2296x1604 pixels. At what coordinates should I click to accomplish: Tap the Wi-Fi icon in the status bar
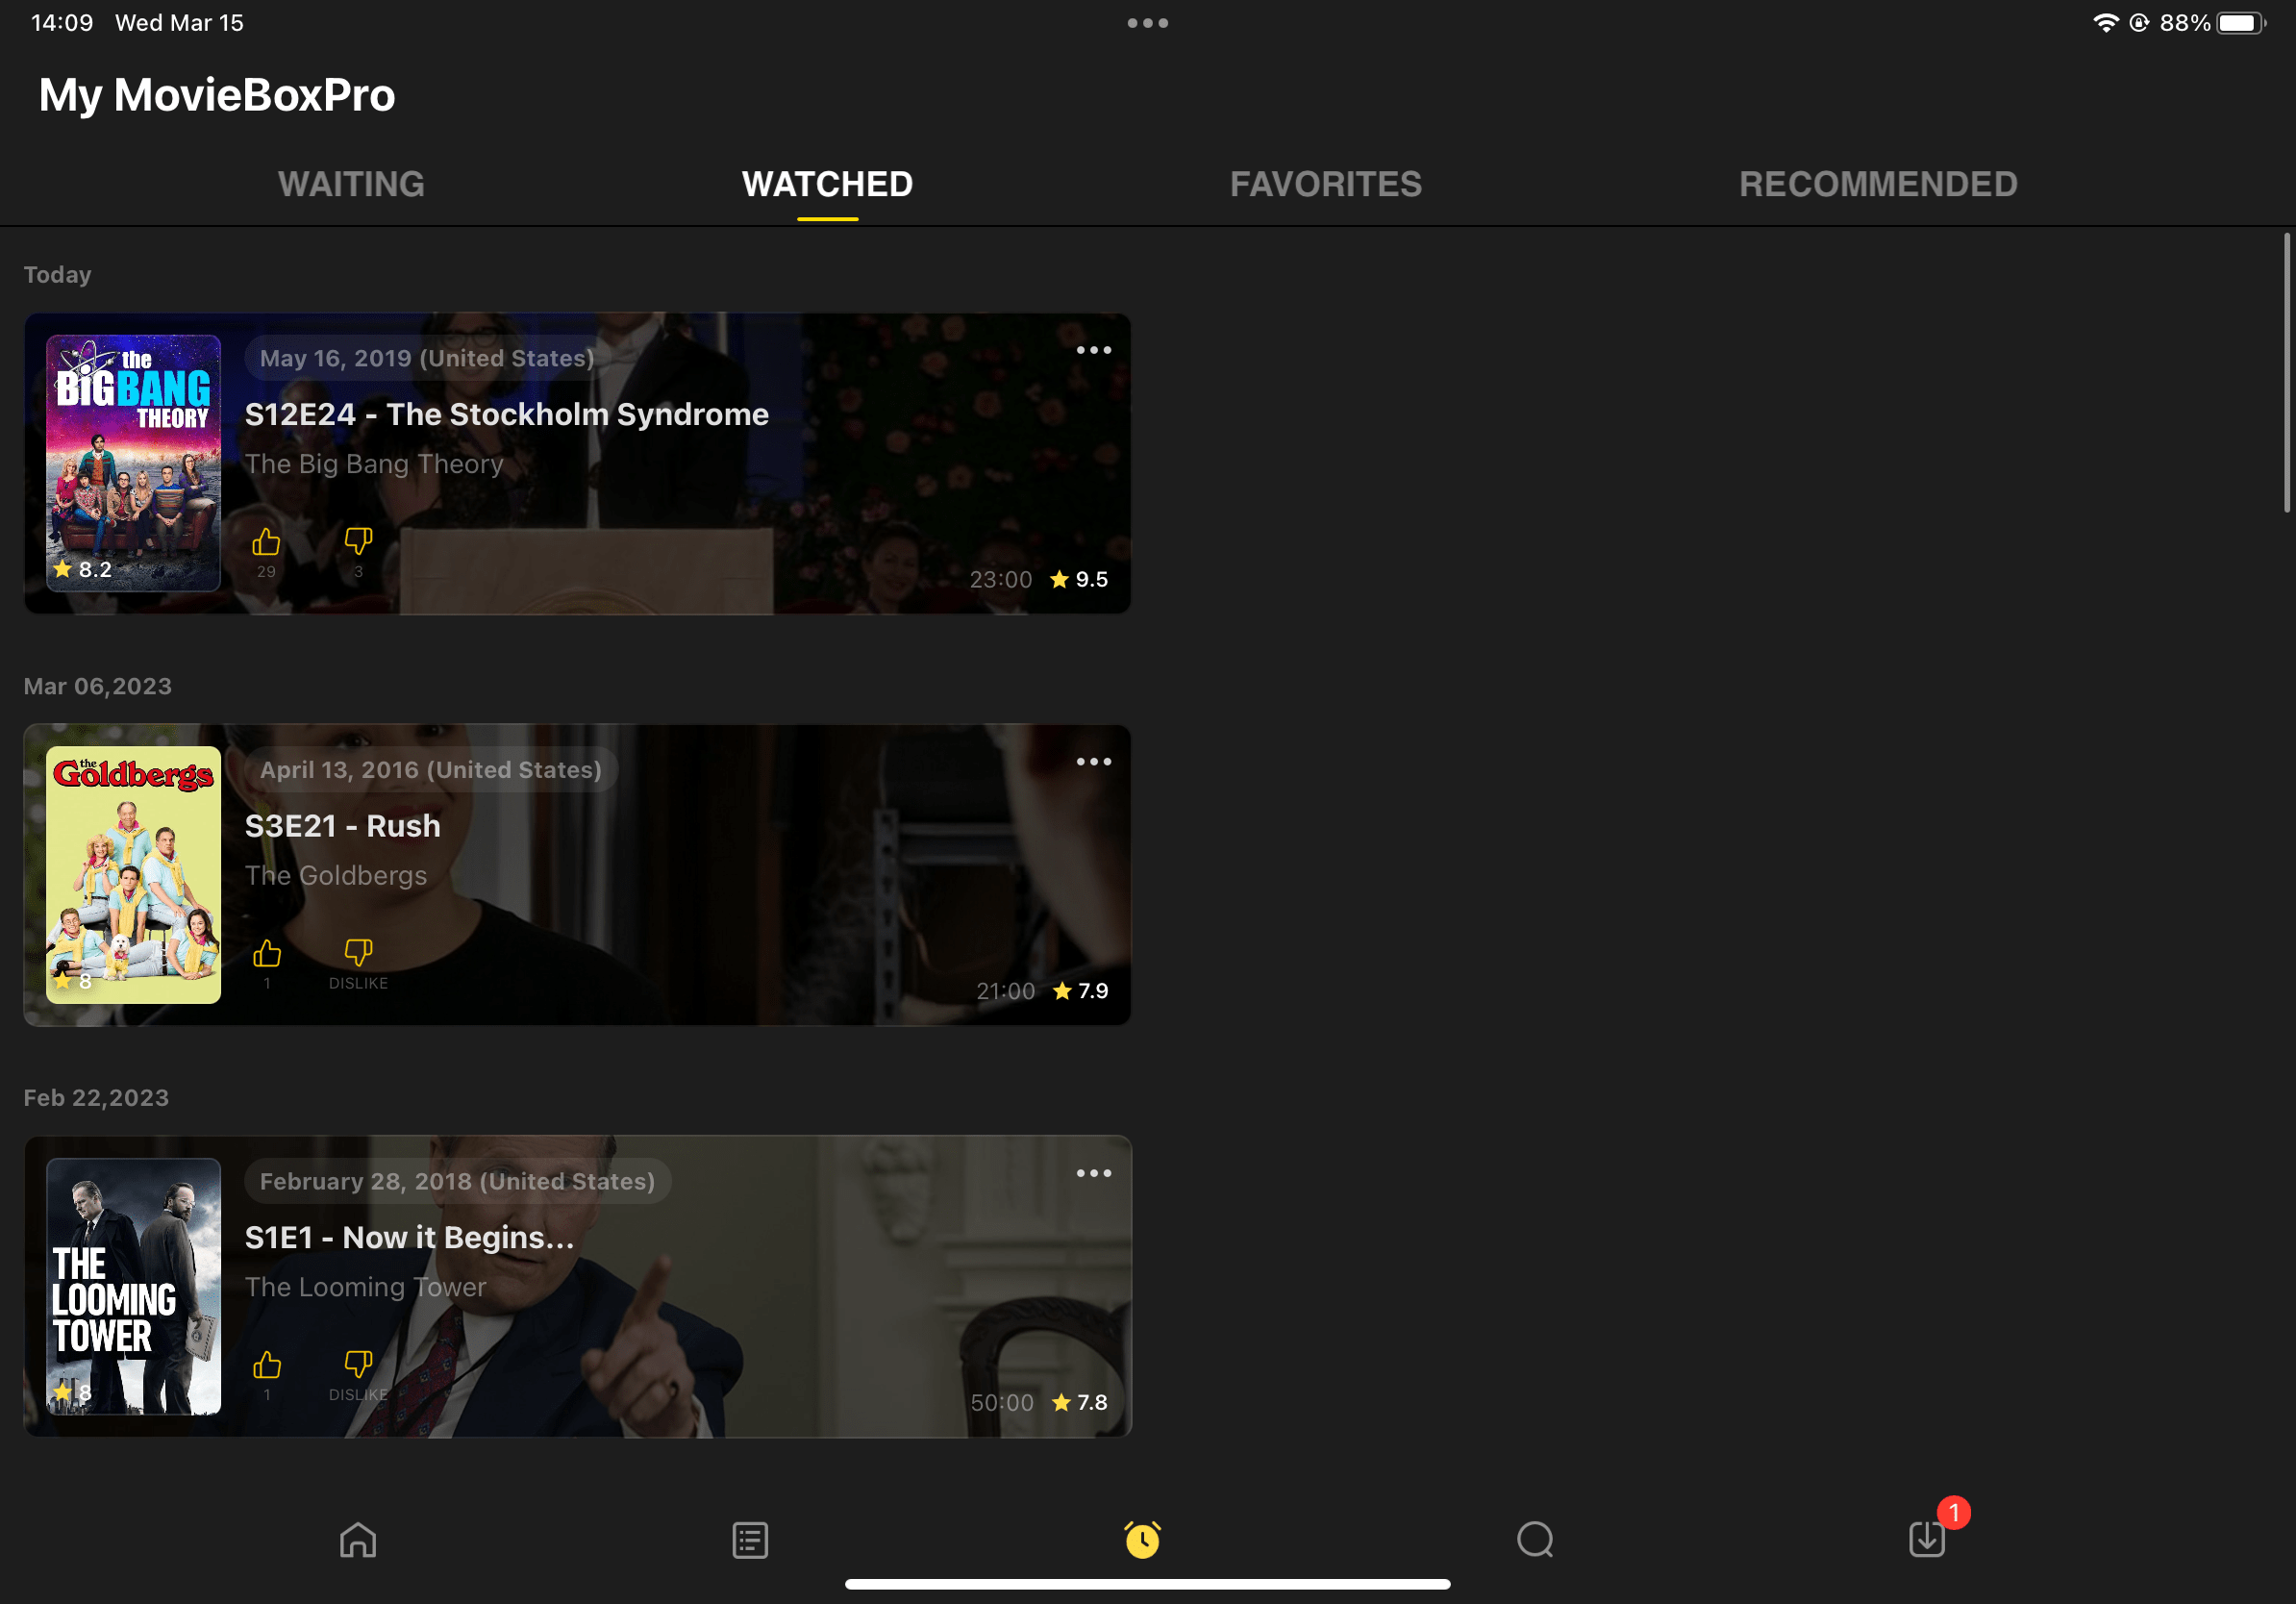(x=2107, y=21)
